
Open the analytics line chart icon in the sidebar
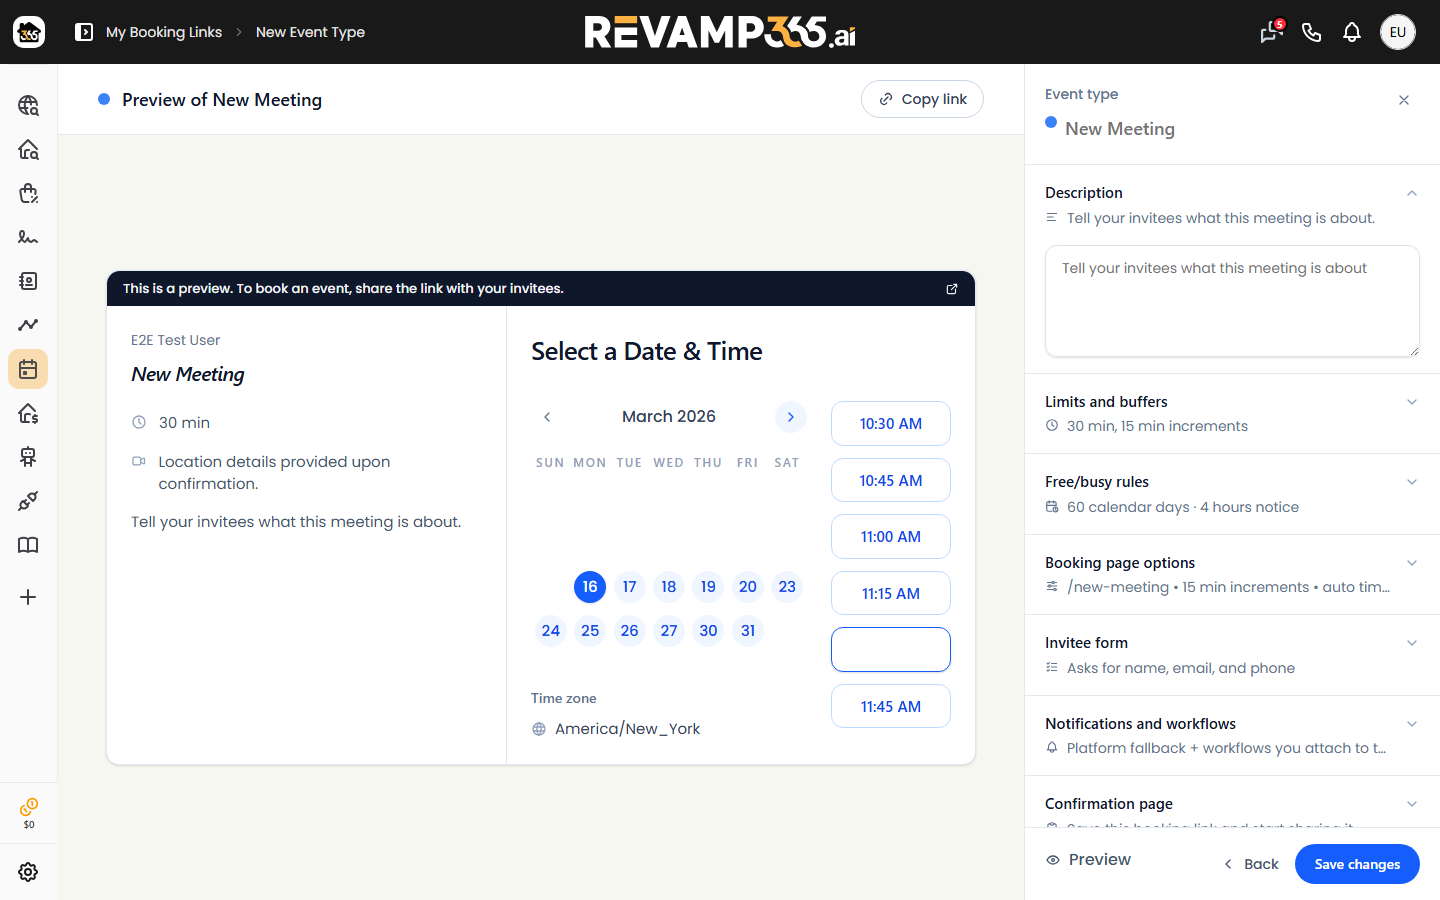pyautogui.click(x=28, y=325)
